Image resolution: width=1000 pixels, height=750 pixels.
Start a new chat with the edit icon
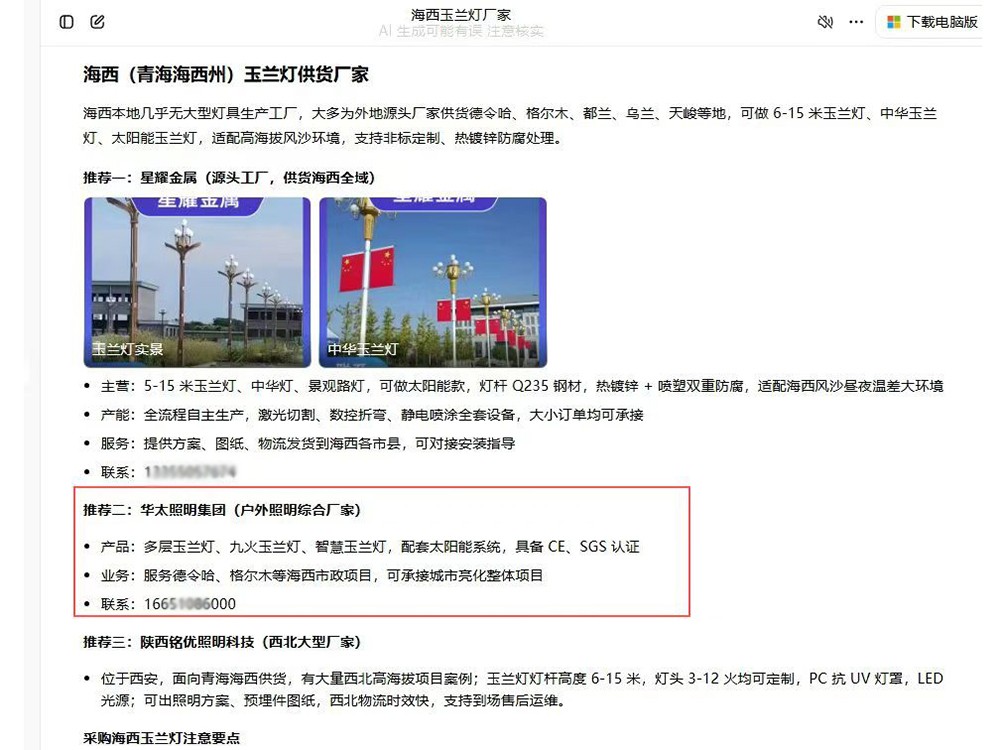[98, 22]
